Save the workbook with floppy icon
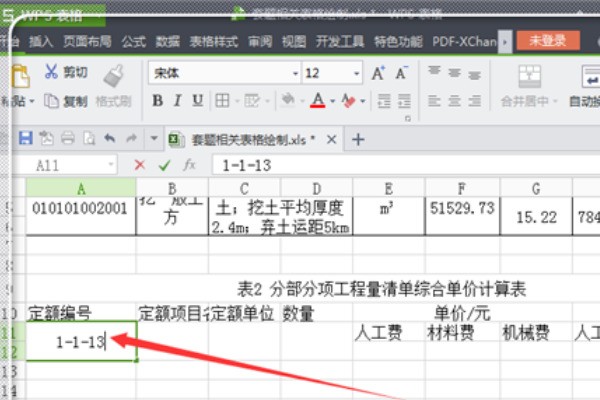Viewport: 600px width, 400px height. coord(26,138)
